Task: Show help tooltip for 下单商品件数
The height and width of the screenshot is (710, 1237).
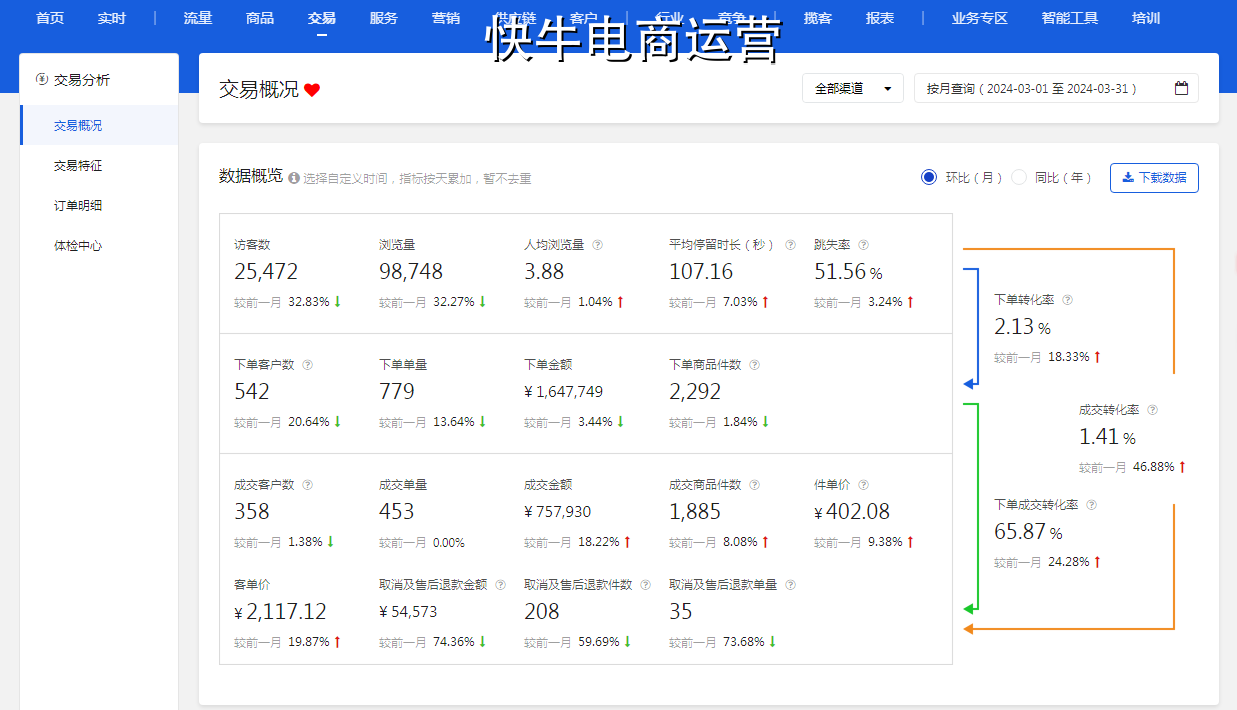Action: pyautogui.click(x=753, y=364)
